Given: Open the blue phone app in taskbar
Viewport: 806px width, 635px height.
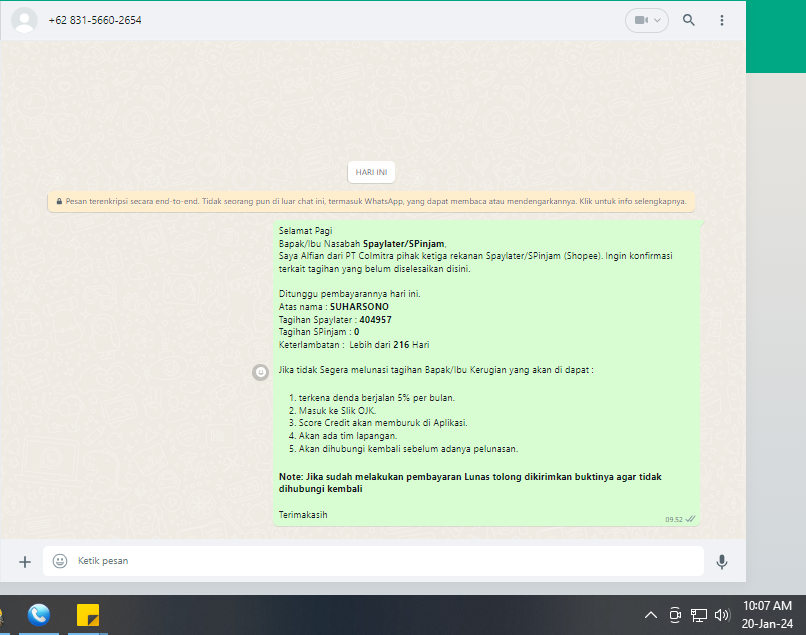Looking at the screenshot, I should coord(39,615).
